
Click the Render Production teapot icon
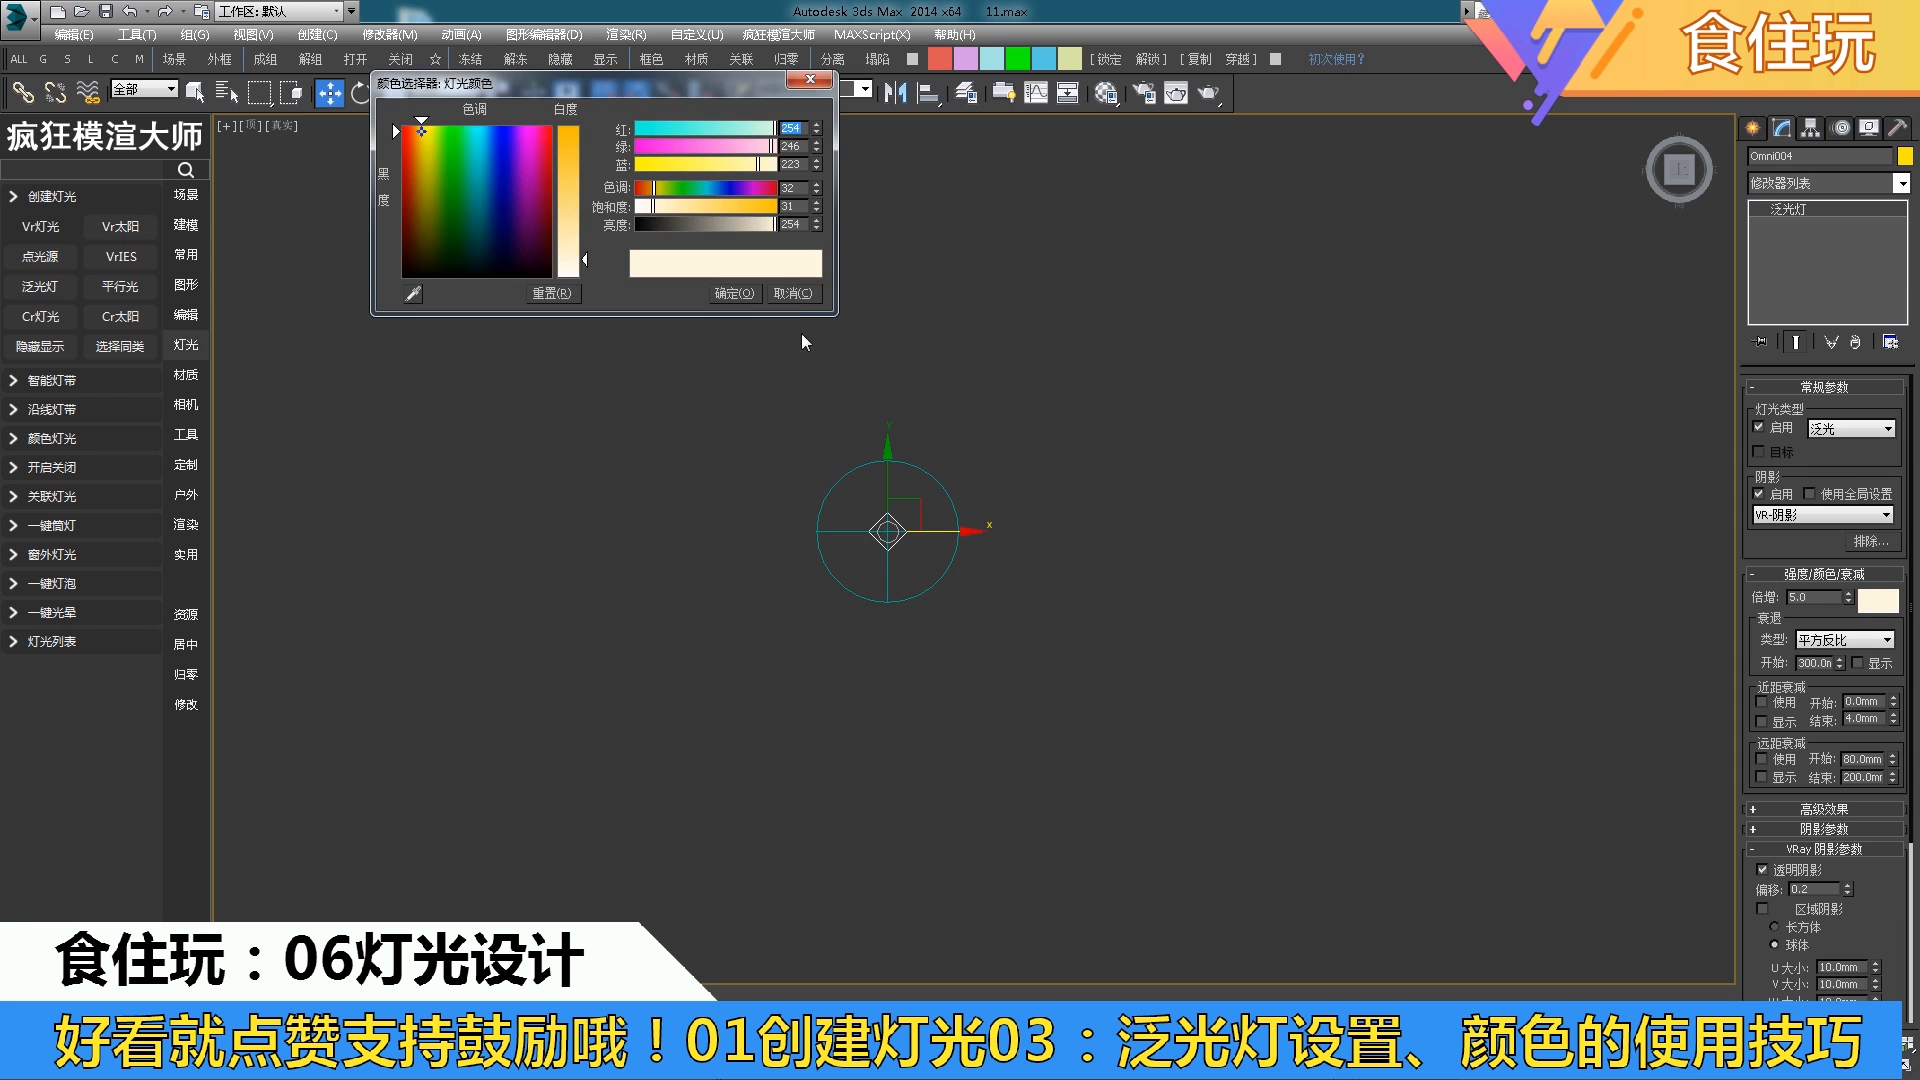1206,93
